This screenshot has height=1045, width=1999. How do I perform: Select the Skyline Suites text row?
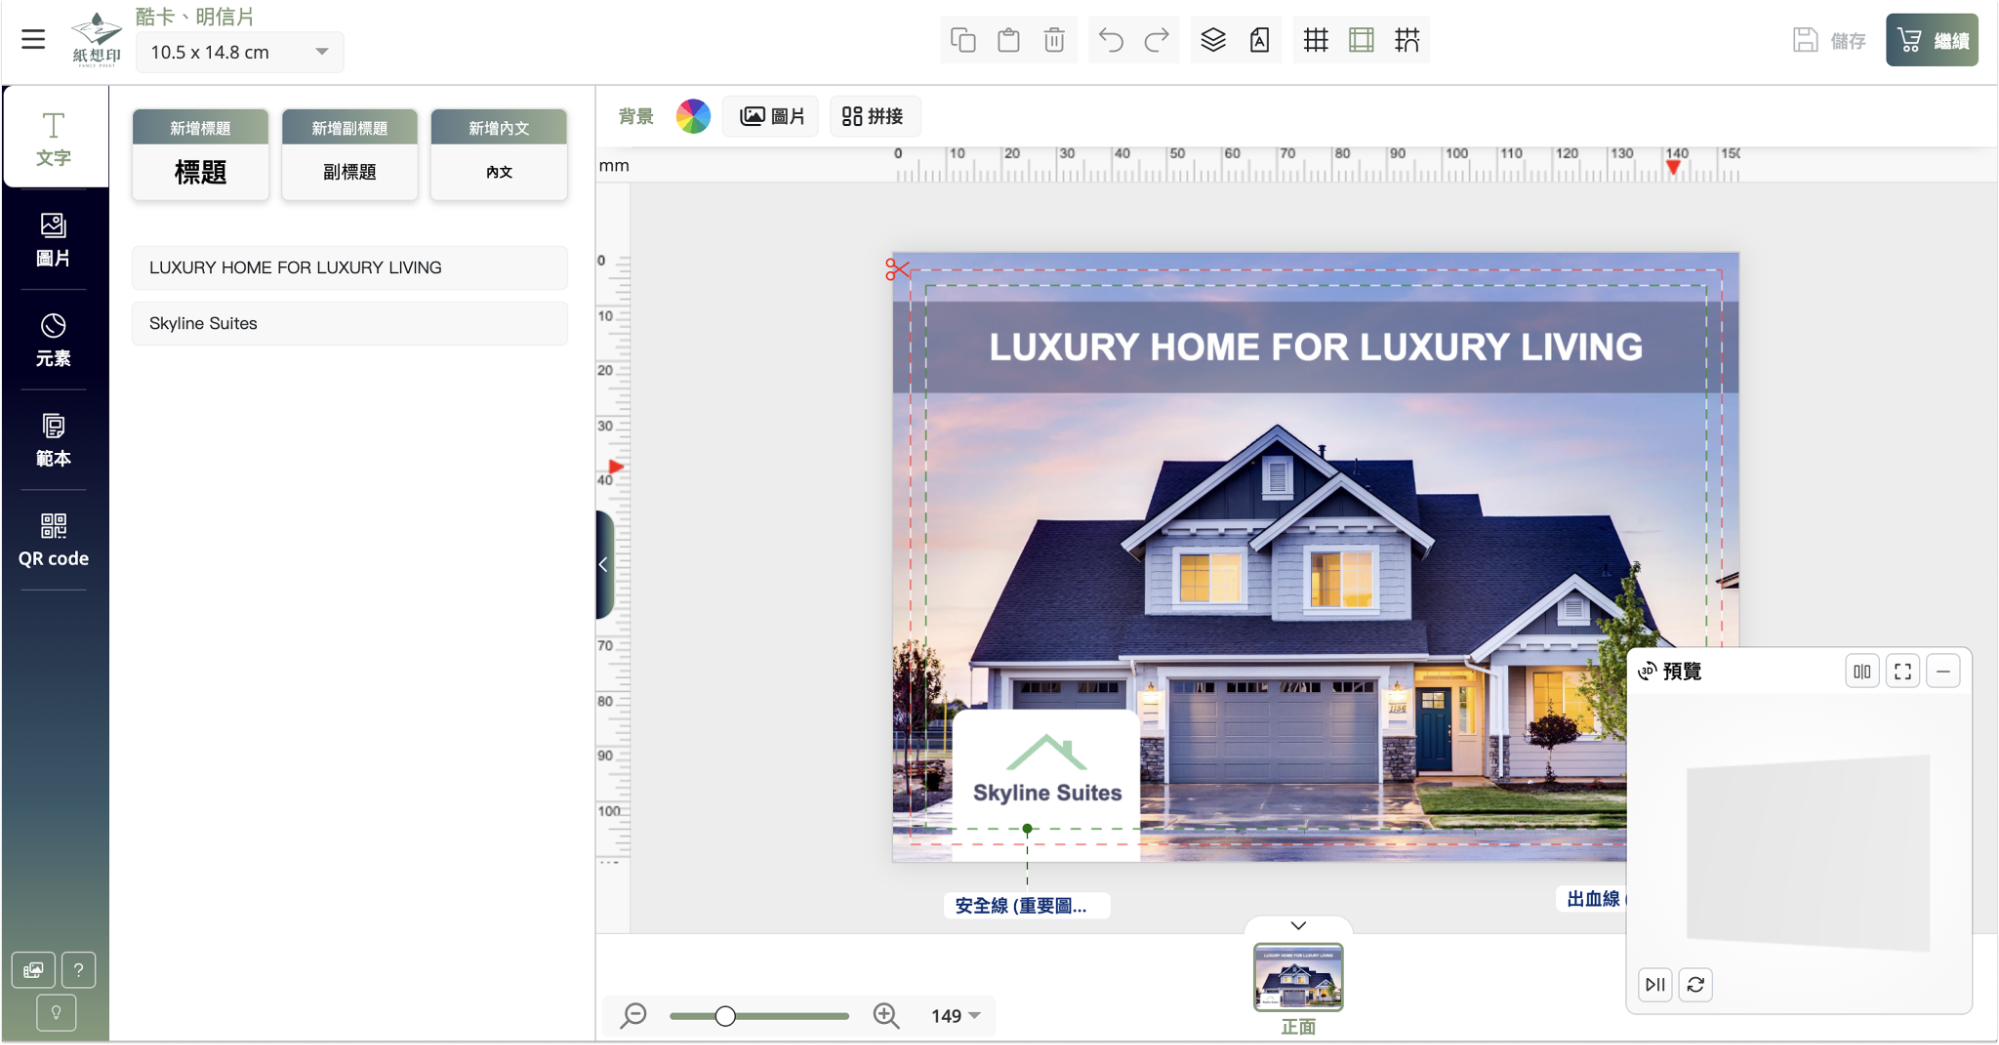[349, 323]
